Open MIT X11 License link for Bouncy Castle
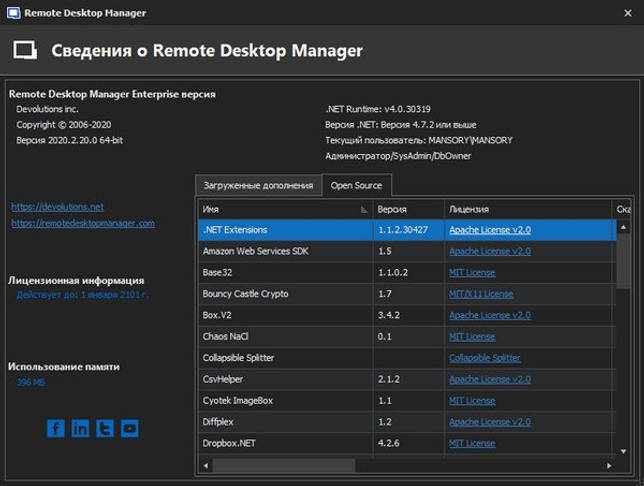This screenshot has width=644, height=486. (481, 294)
